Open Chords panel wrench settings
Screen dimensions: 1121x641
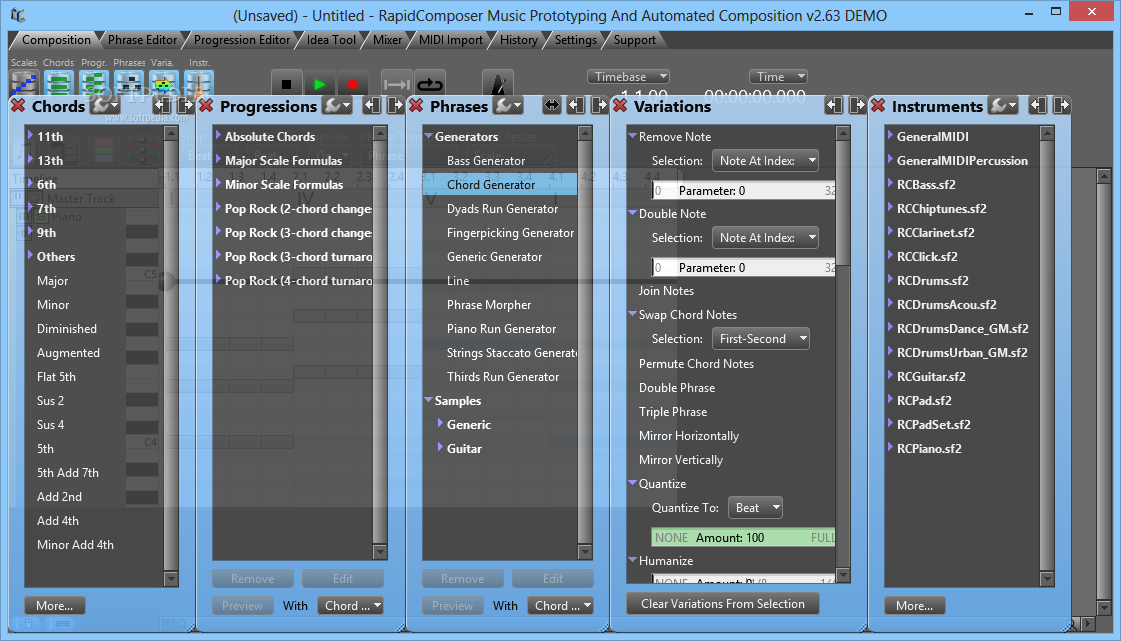(x=105, y=106)
